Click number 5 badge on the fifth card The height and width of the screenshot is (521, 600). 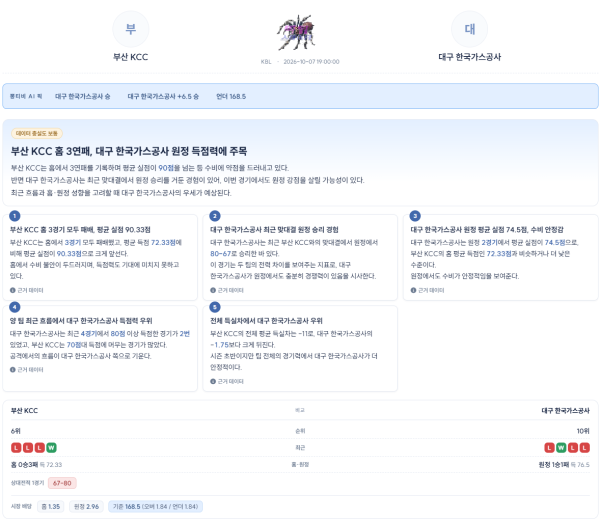coord(215,307)
